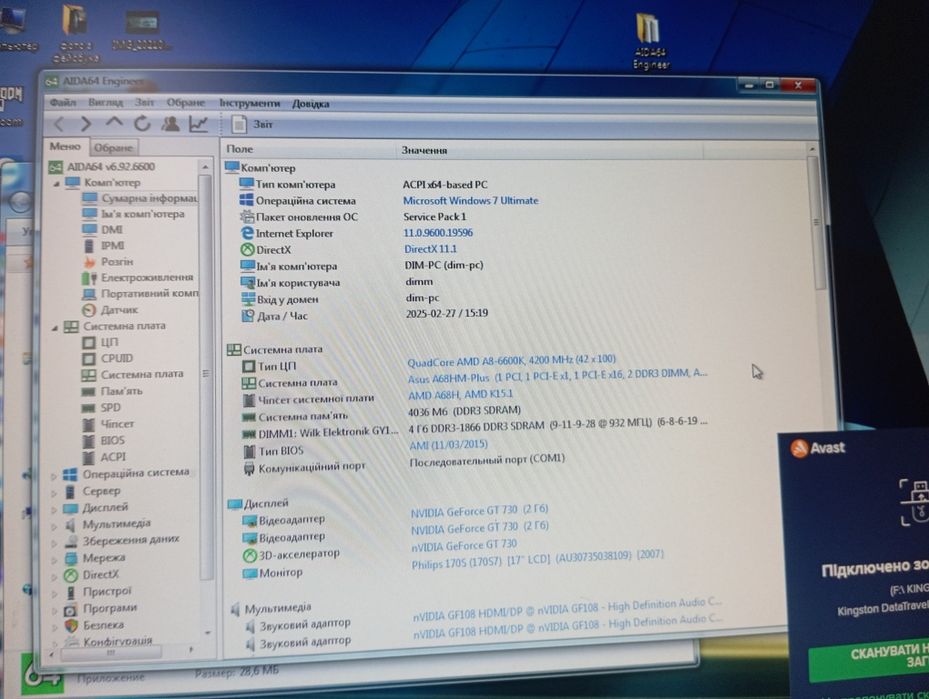Select Internet Explorer row icon
This screenshot has width=929, height=699.
click(x=247, y=233)
